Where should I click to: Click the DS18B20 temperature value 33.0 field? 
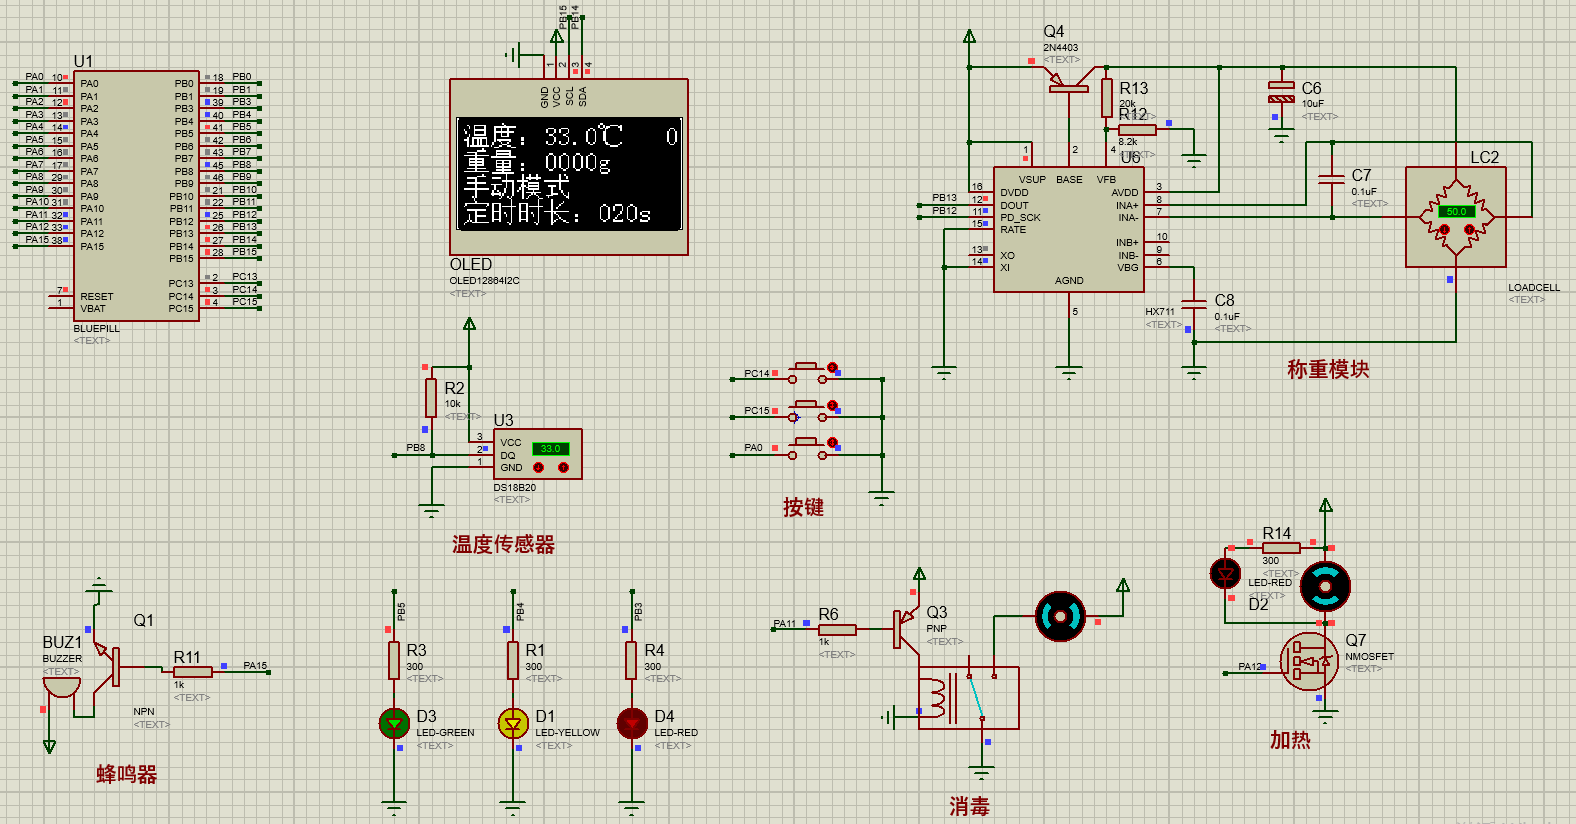(550, 449)
